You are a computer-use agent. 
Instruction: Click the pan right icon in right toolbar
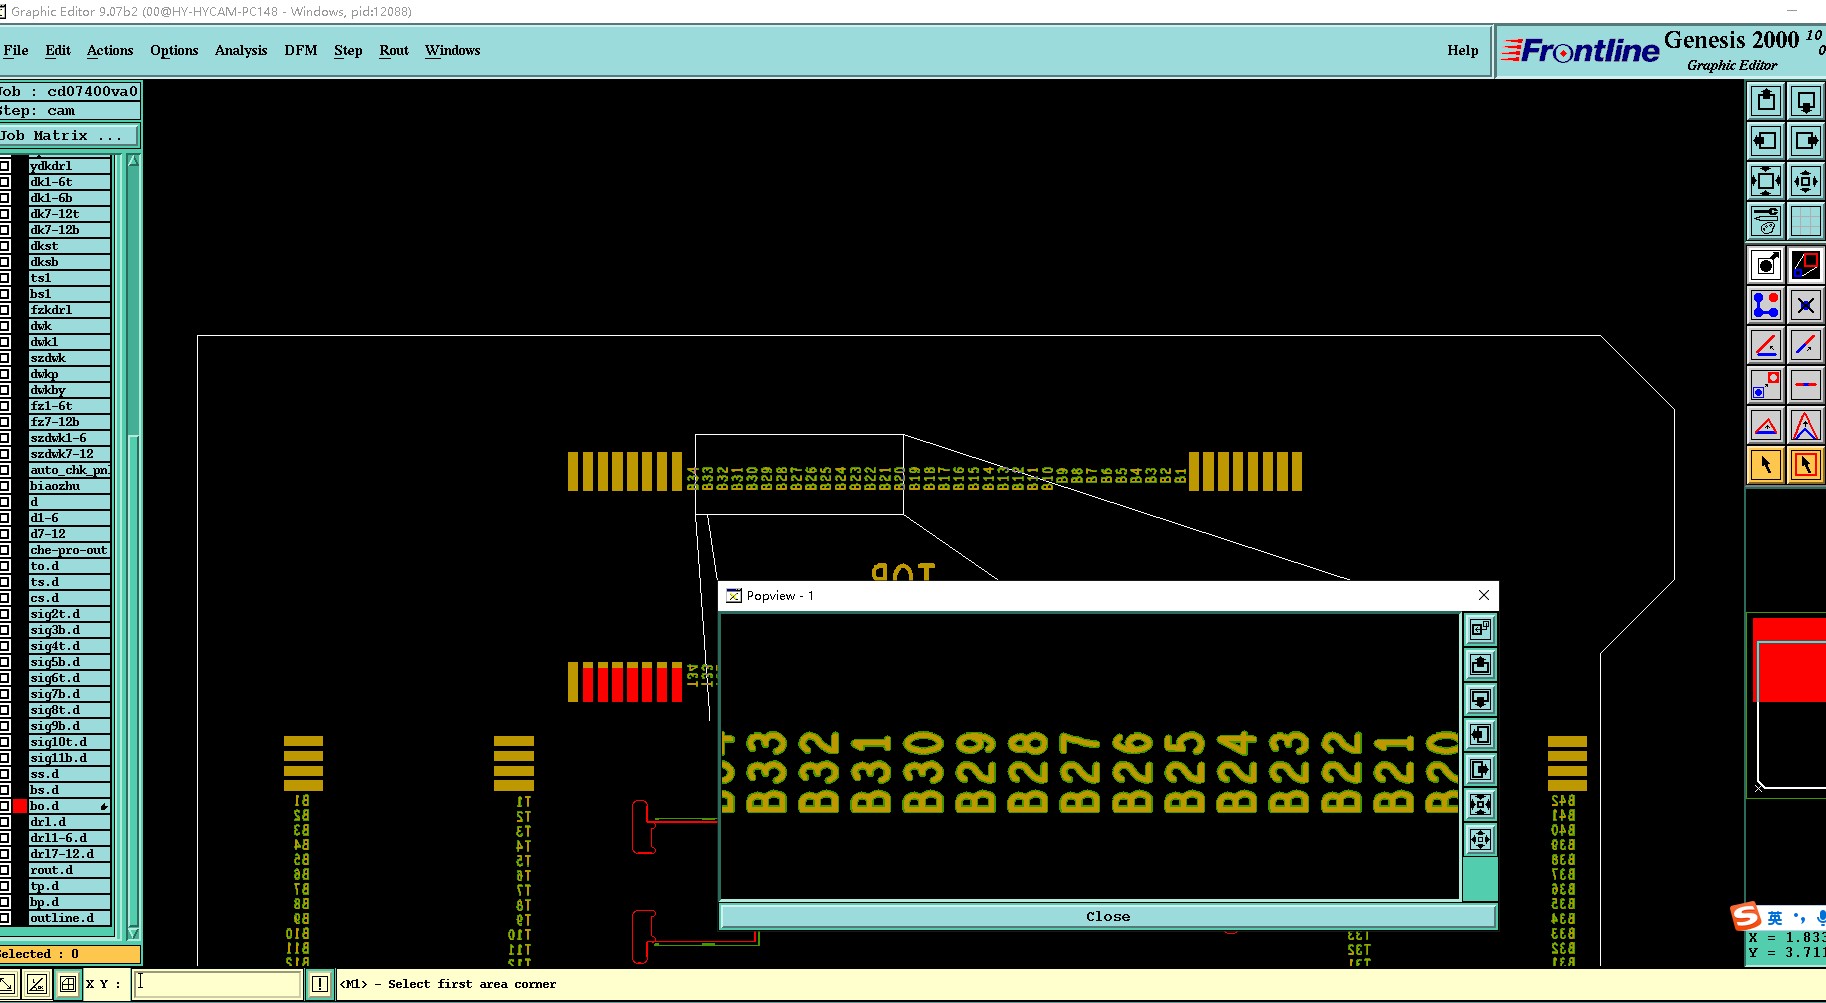1805,141
